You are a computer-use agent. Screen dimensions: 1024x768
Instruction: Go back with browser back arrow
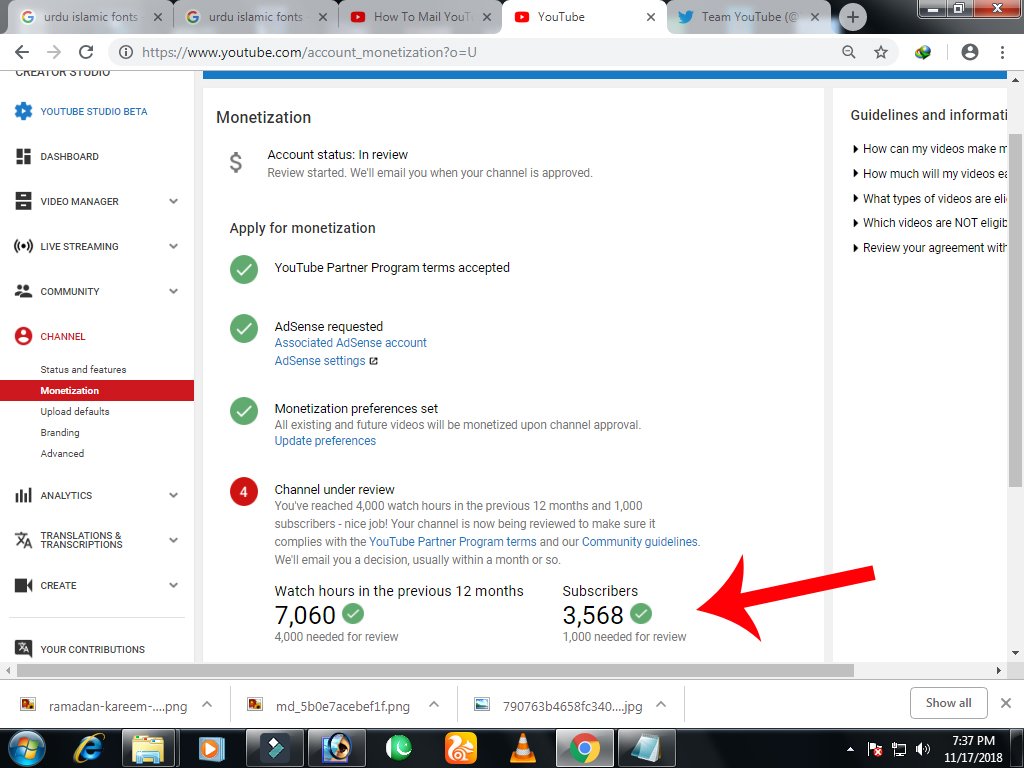click(x=22, y=52)
